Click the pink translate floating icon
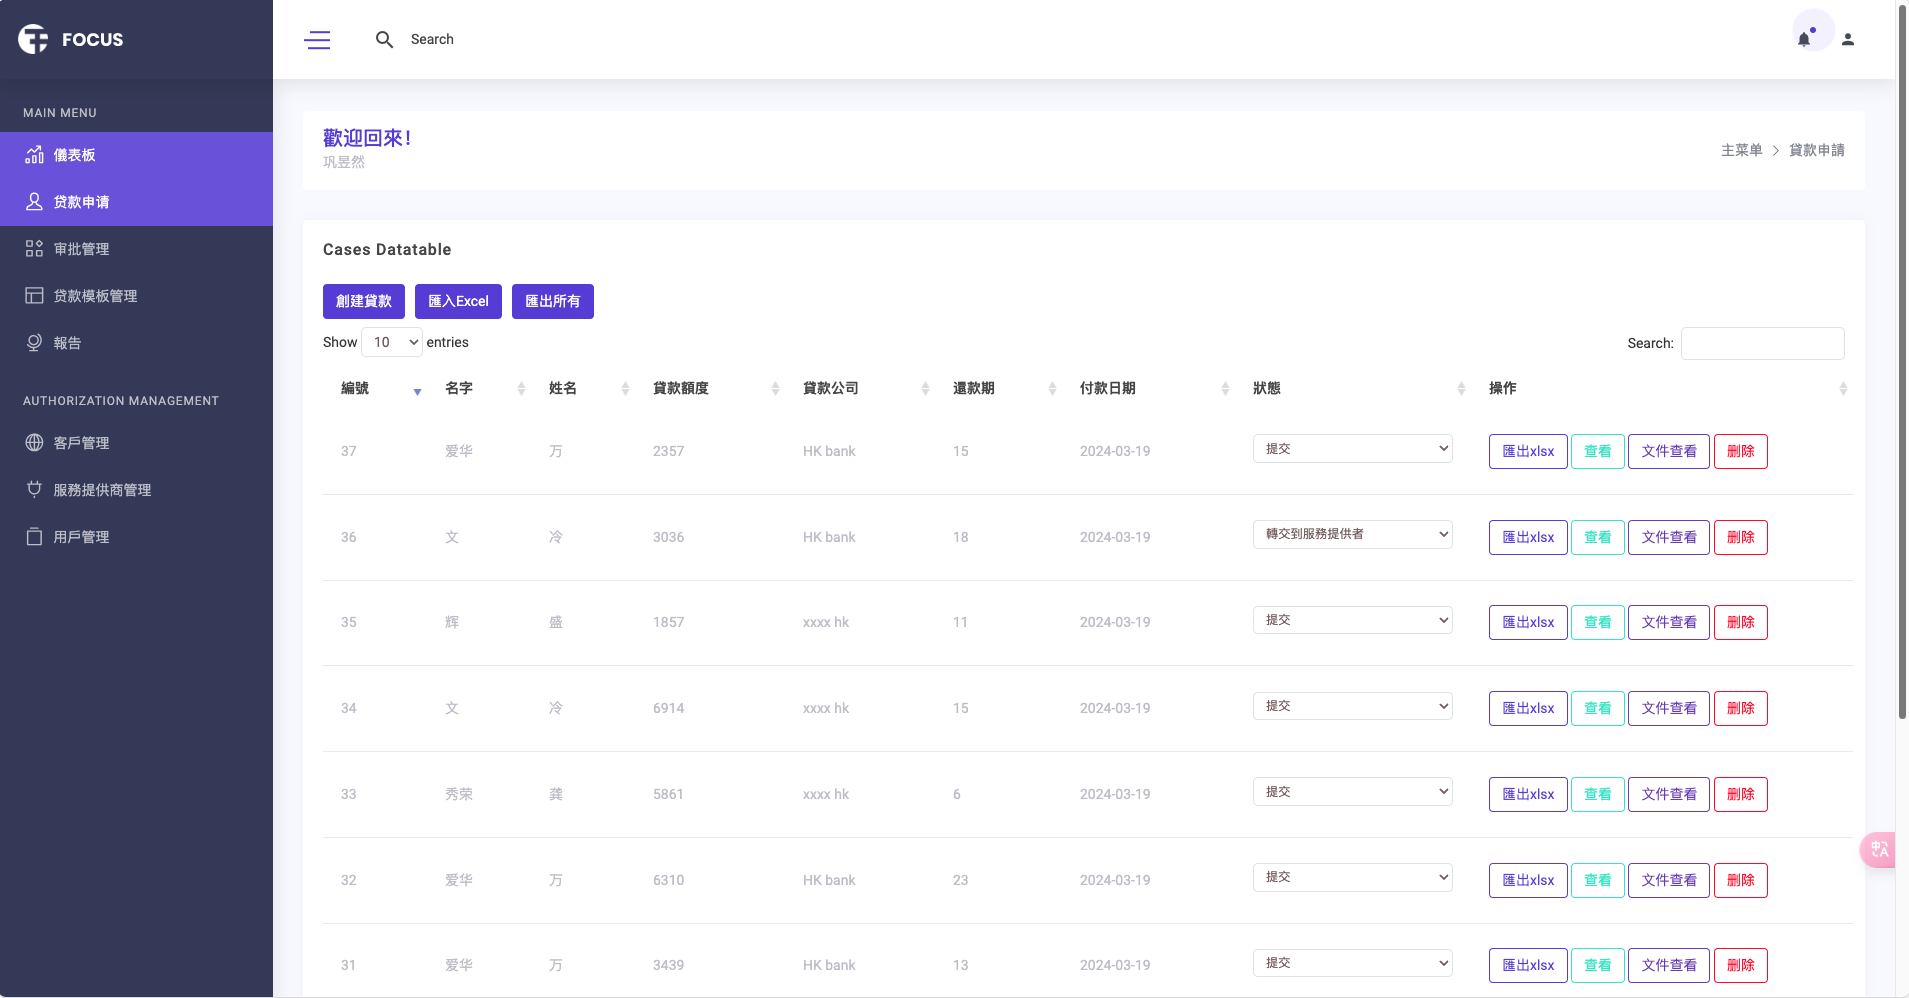 [x=1879, y=850]
